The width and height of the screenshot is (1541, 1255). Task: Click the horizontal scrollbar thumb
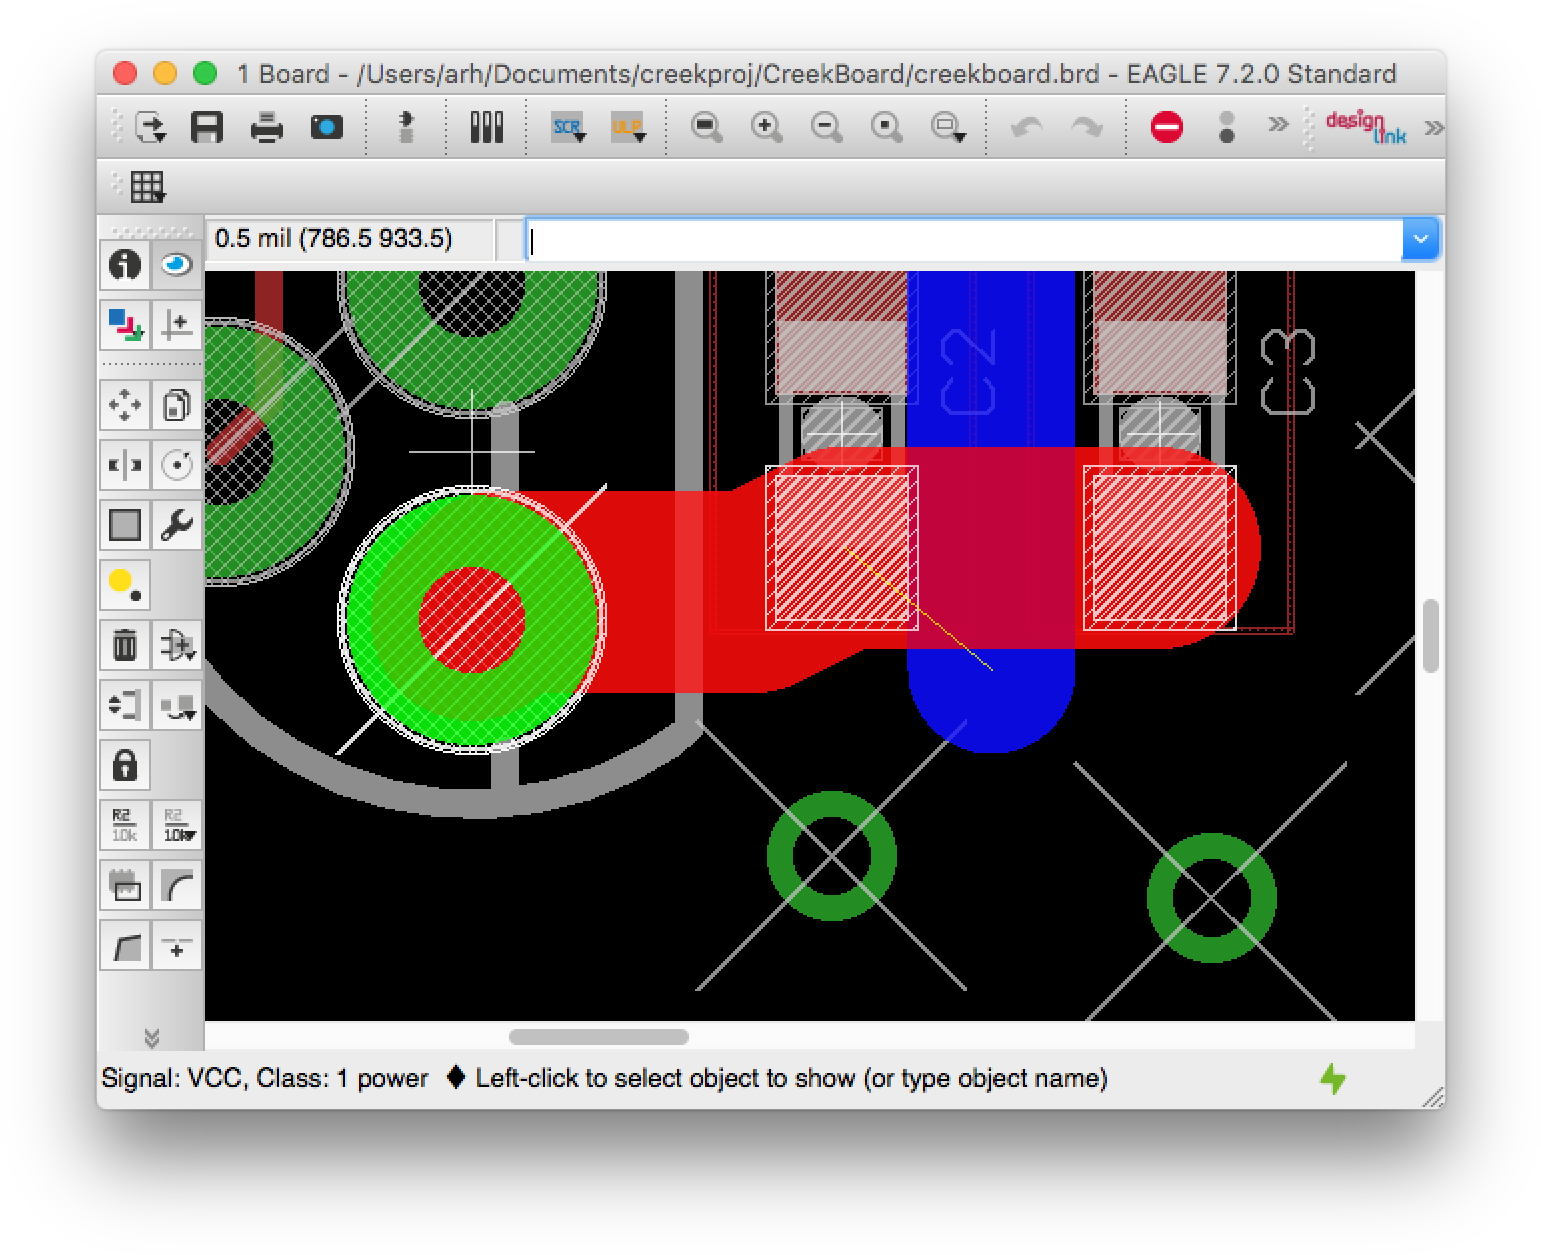coord(598,1036)
